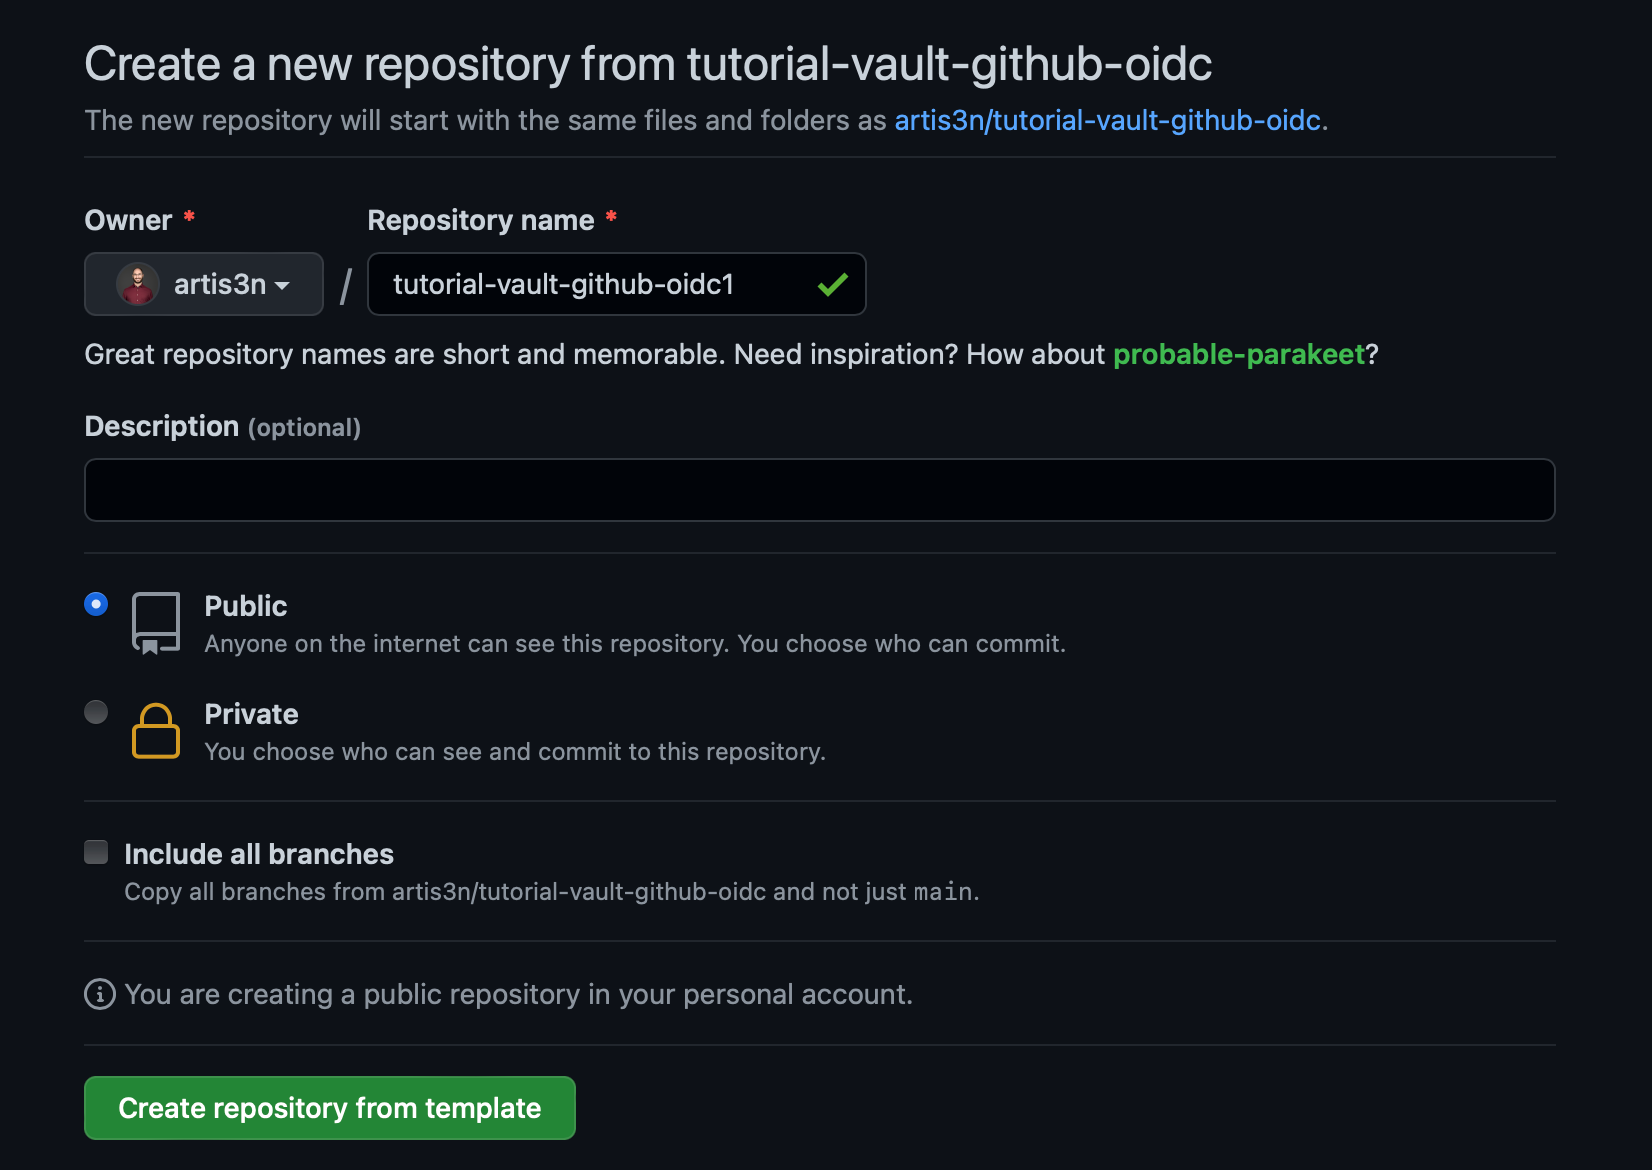Select the Private radio button
Viewport: 1652px width, 1170px height.
pos(95,712)
